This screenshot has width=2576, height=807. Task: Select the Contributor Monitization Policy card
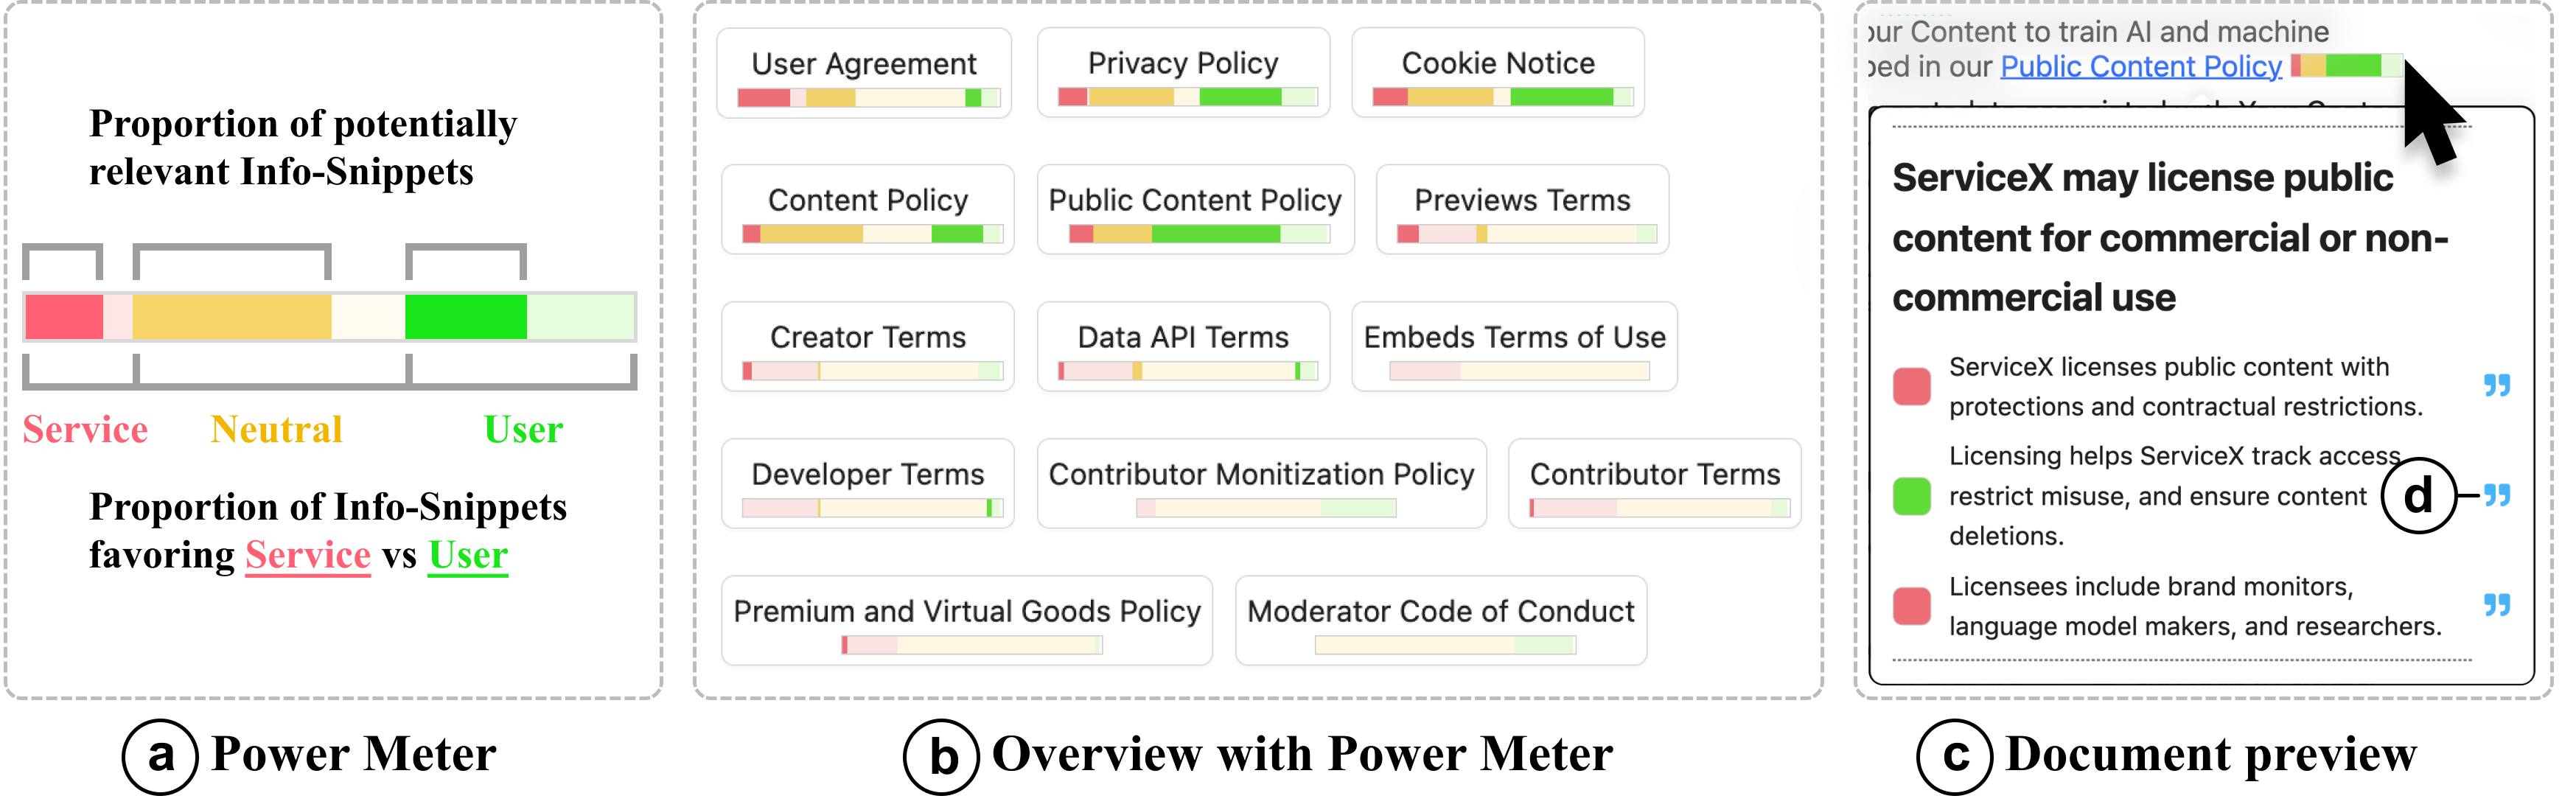pos(1261,484)
